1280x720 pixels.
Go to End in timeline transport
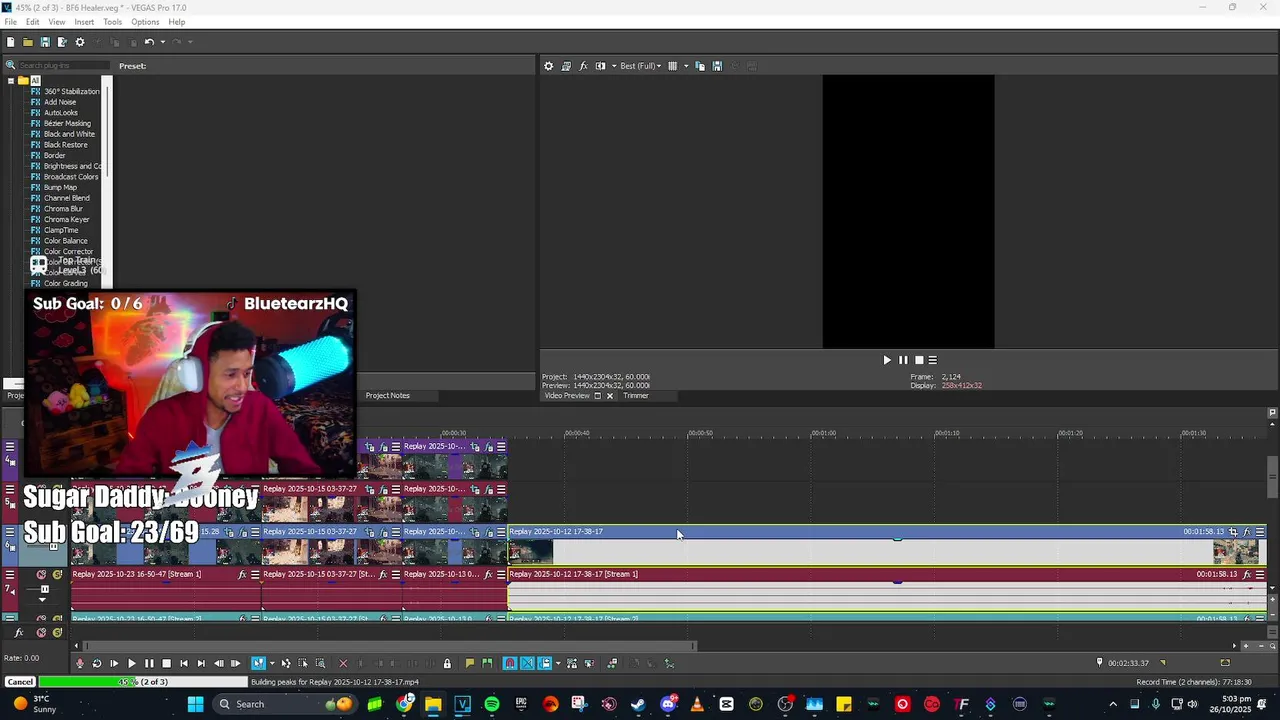pyautogui.click(x=201, y=663)
